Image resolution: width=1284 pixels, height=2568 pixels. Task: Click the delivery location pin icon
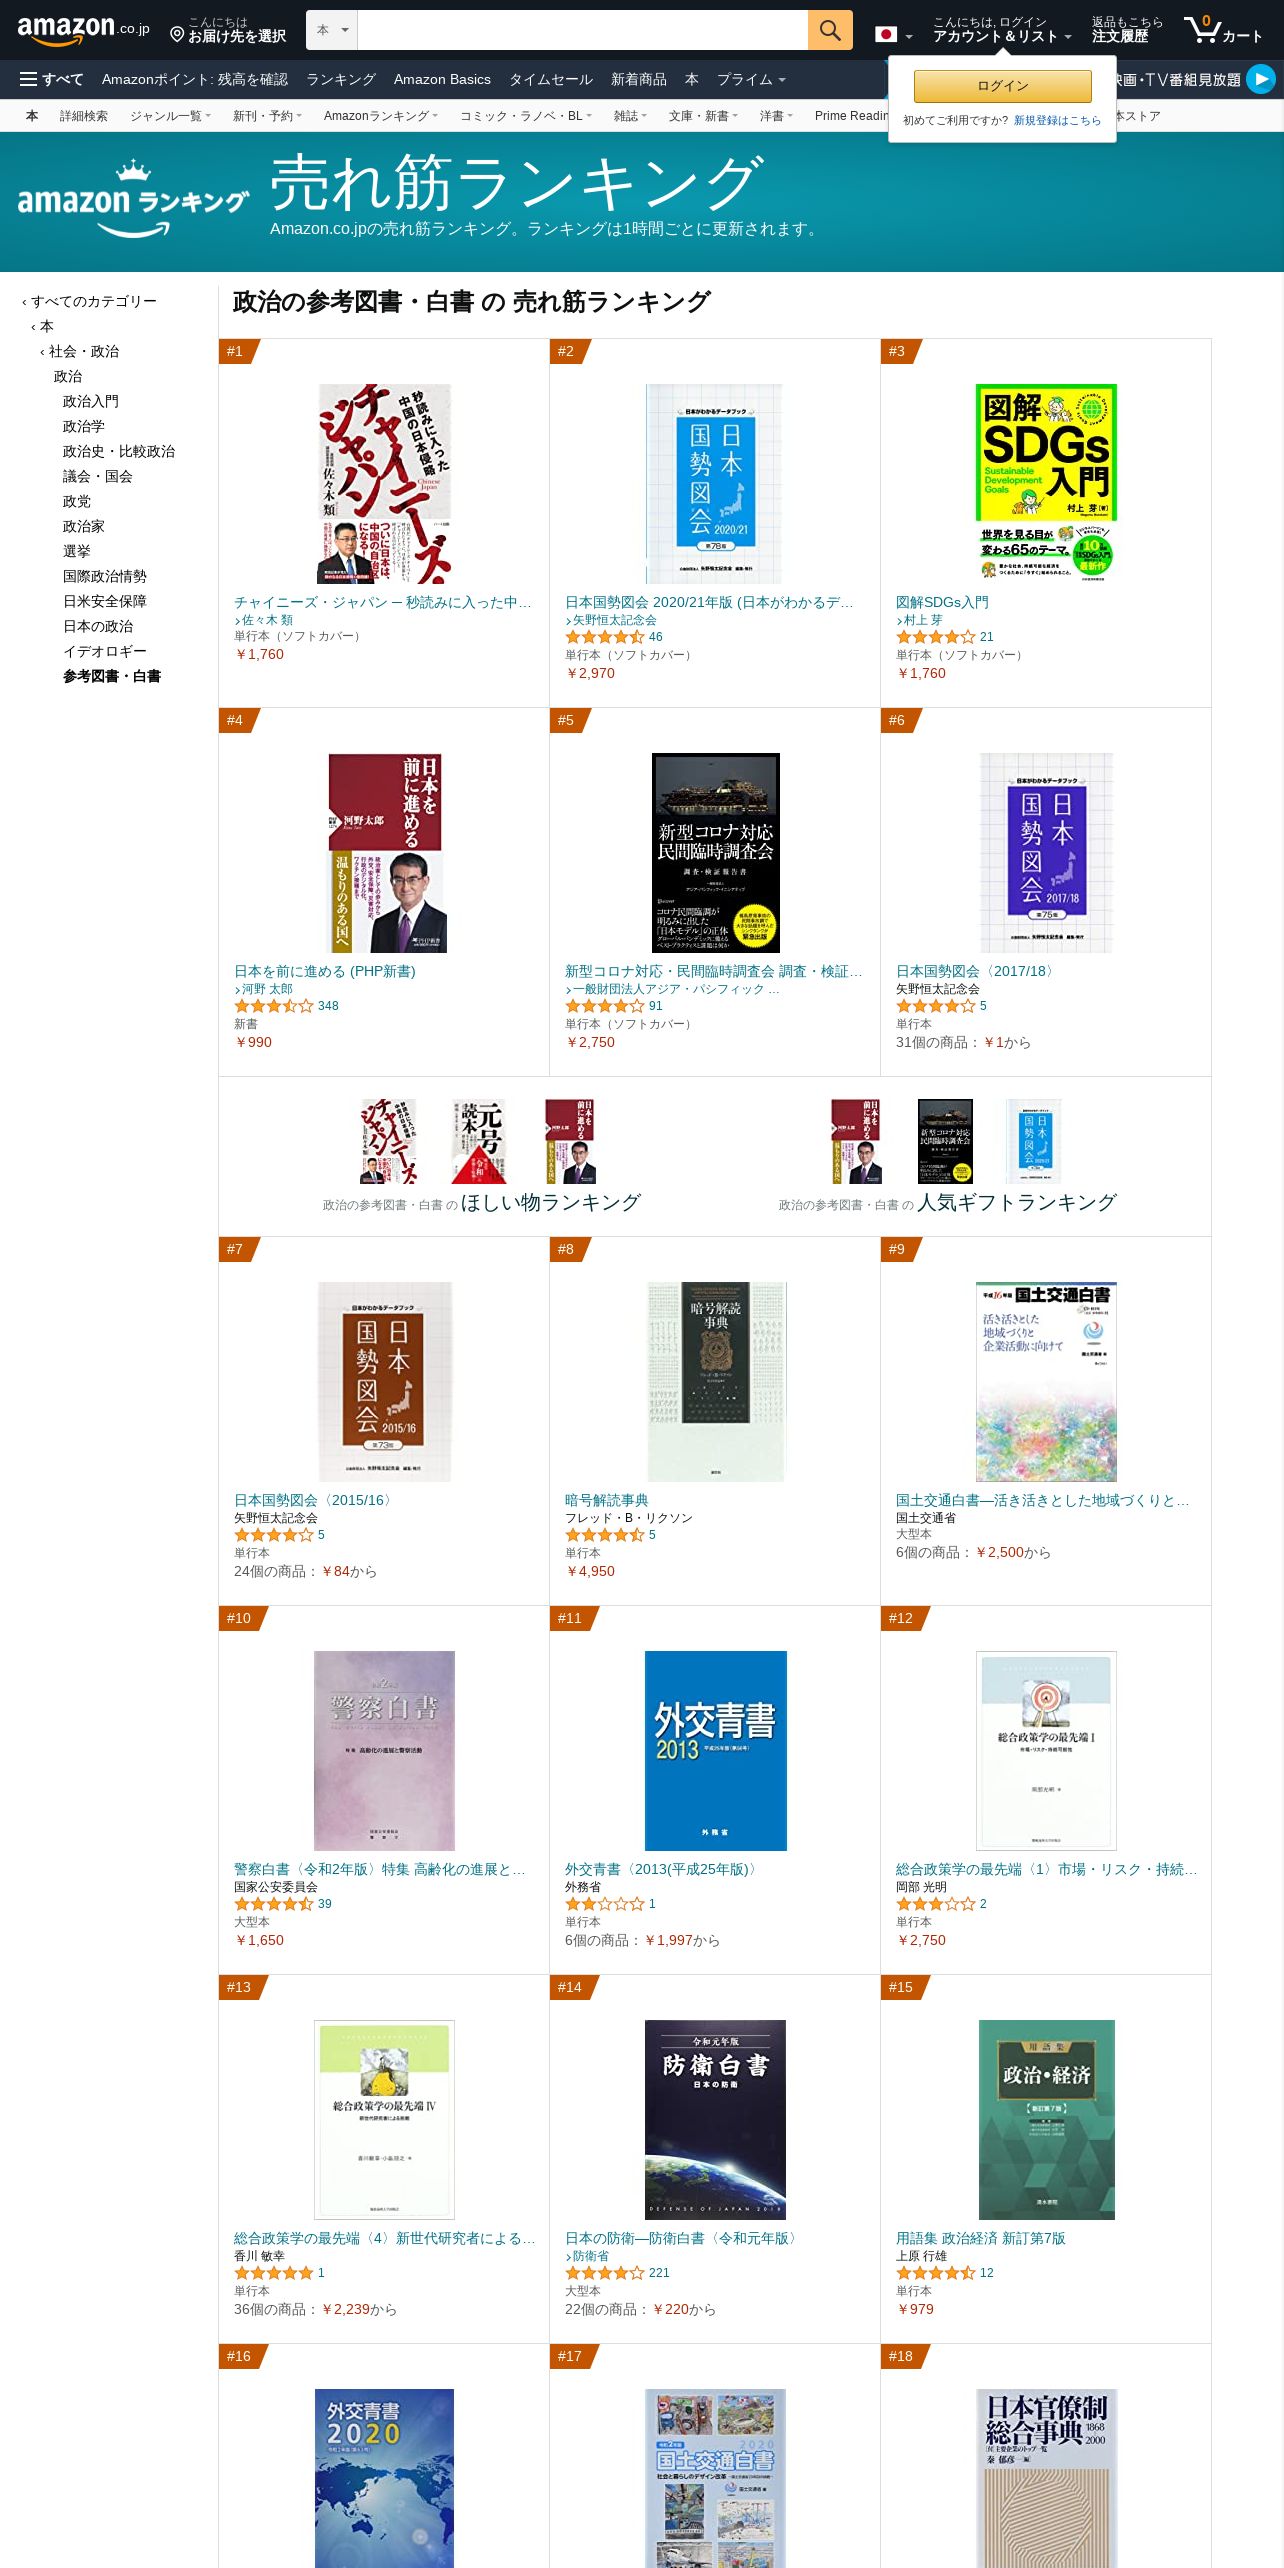pyautogui.click(x=177, y=35)
